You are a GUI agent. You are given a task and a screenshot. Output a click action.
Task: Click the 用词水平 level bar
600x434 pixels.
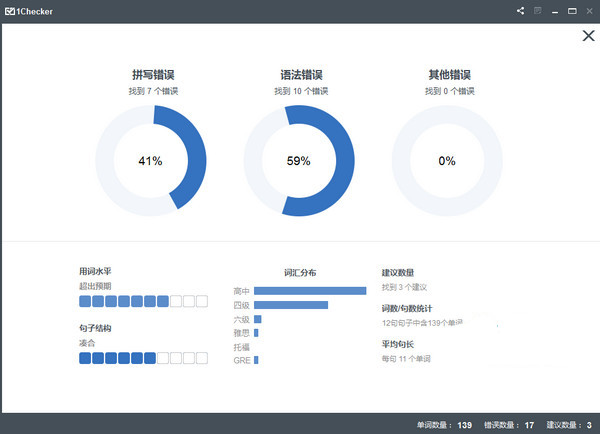pos(143,301)
